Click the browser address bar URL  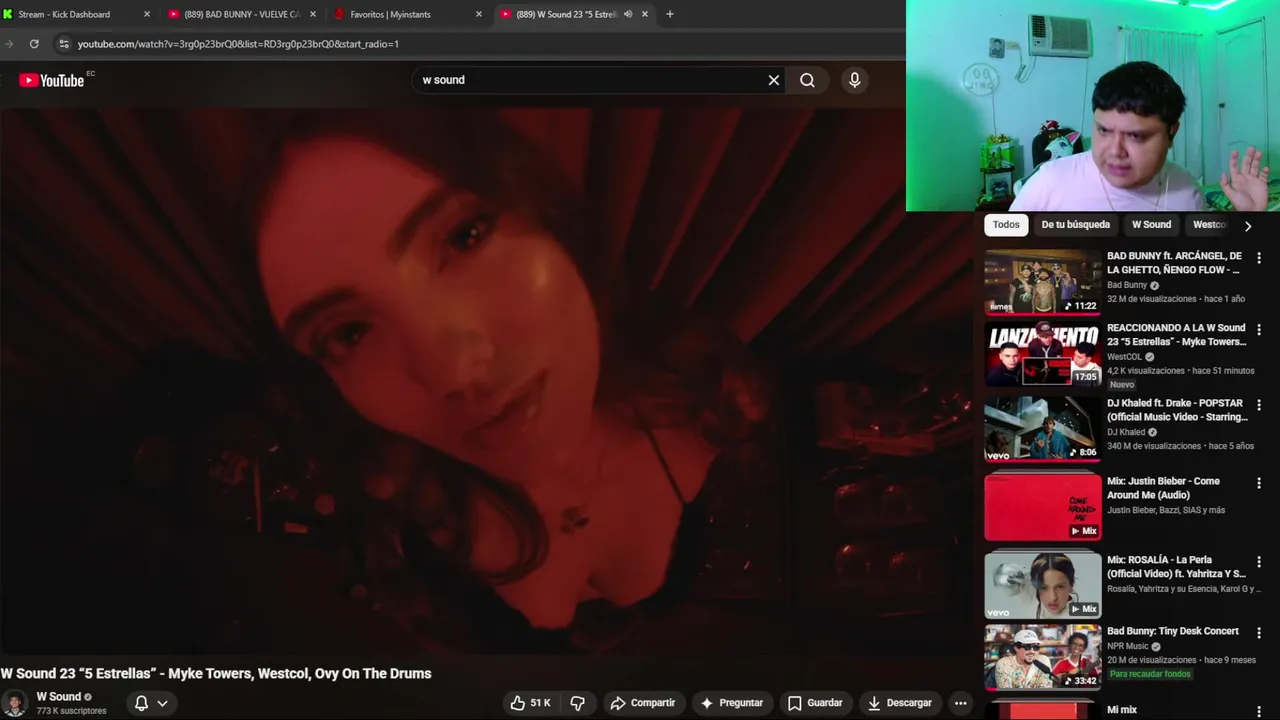tap(238, 44)
